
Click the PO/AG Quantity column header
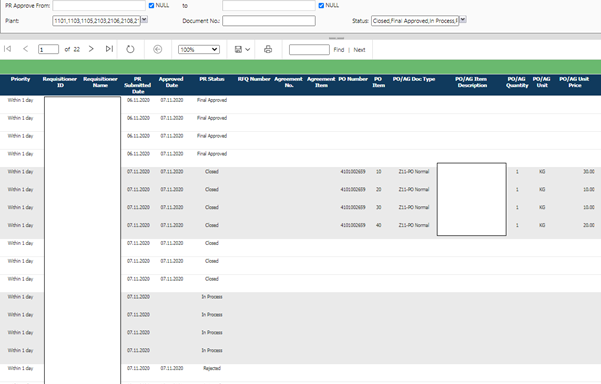pyautogui.click(x=517, y=82)
